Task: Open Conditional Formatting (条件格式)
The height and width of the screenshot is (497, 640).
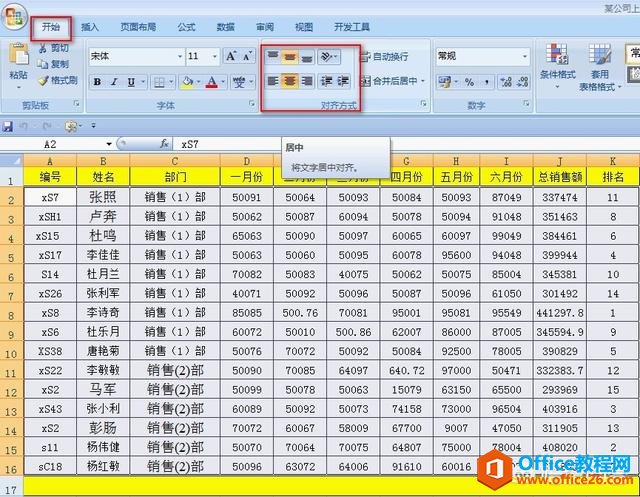Action: click(x=558, y=65)
